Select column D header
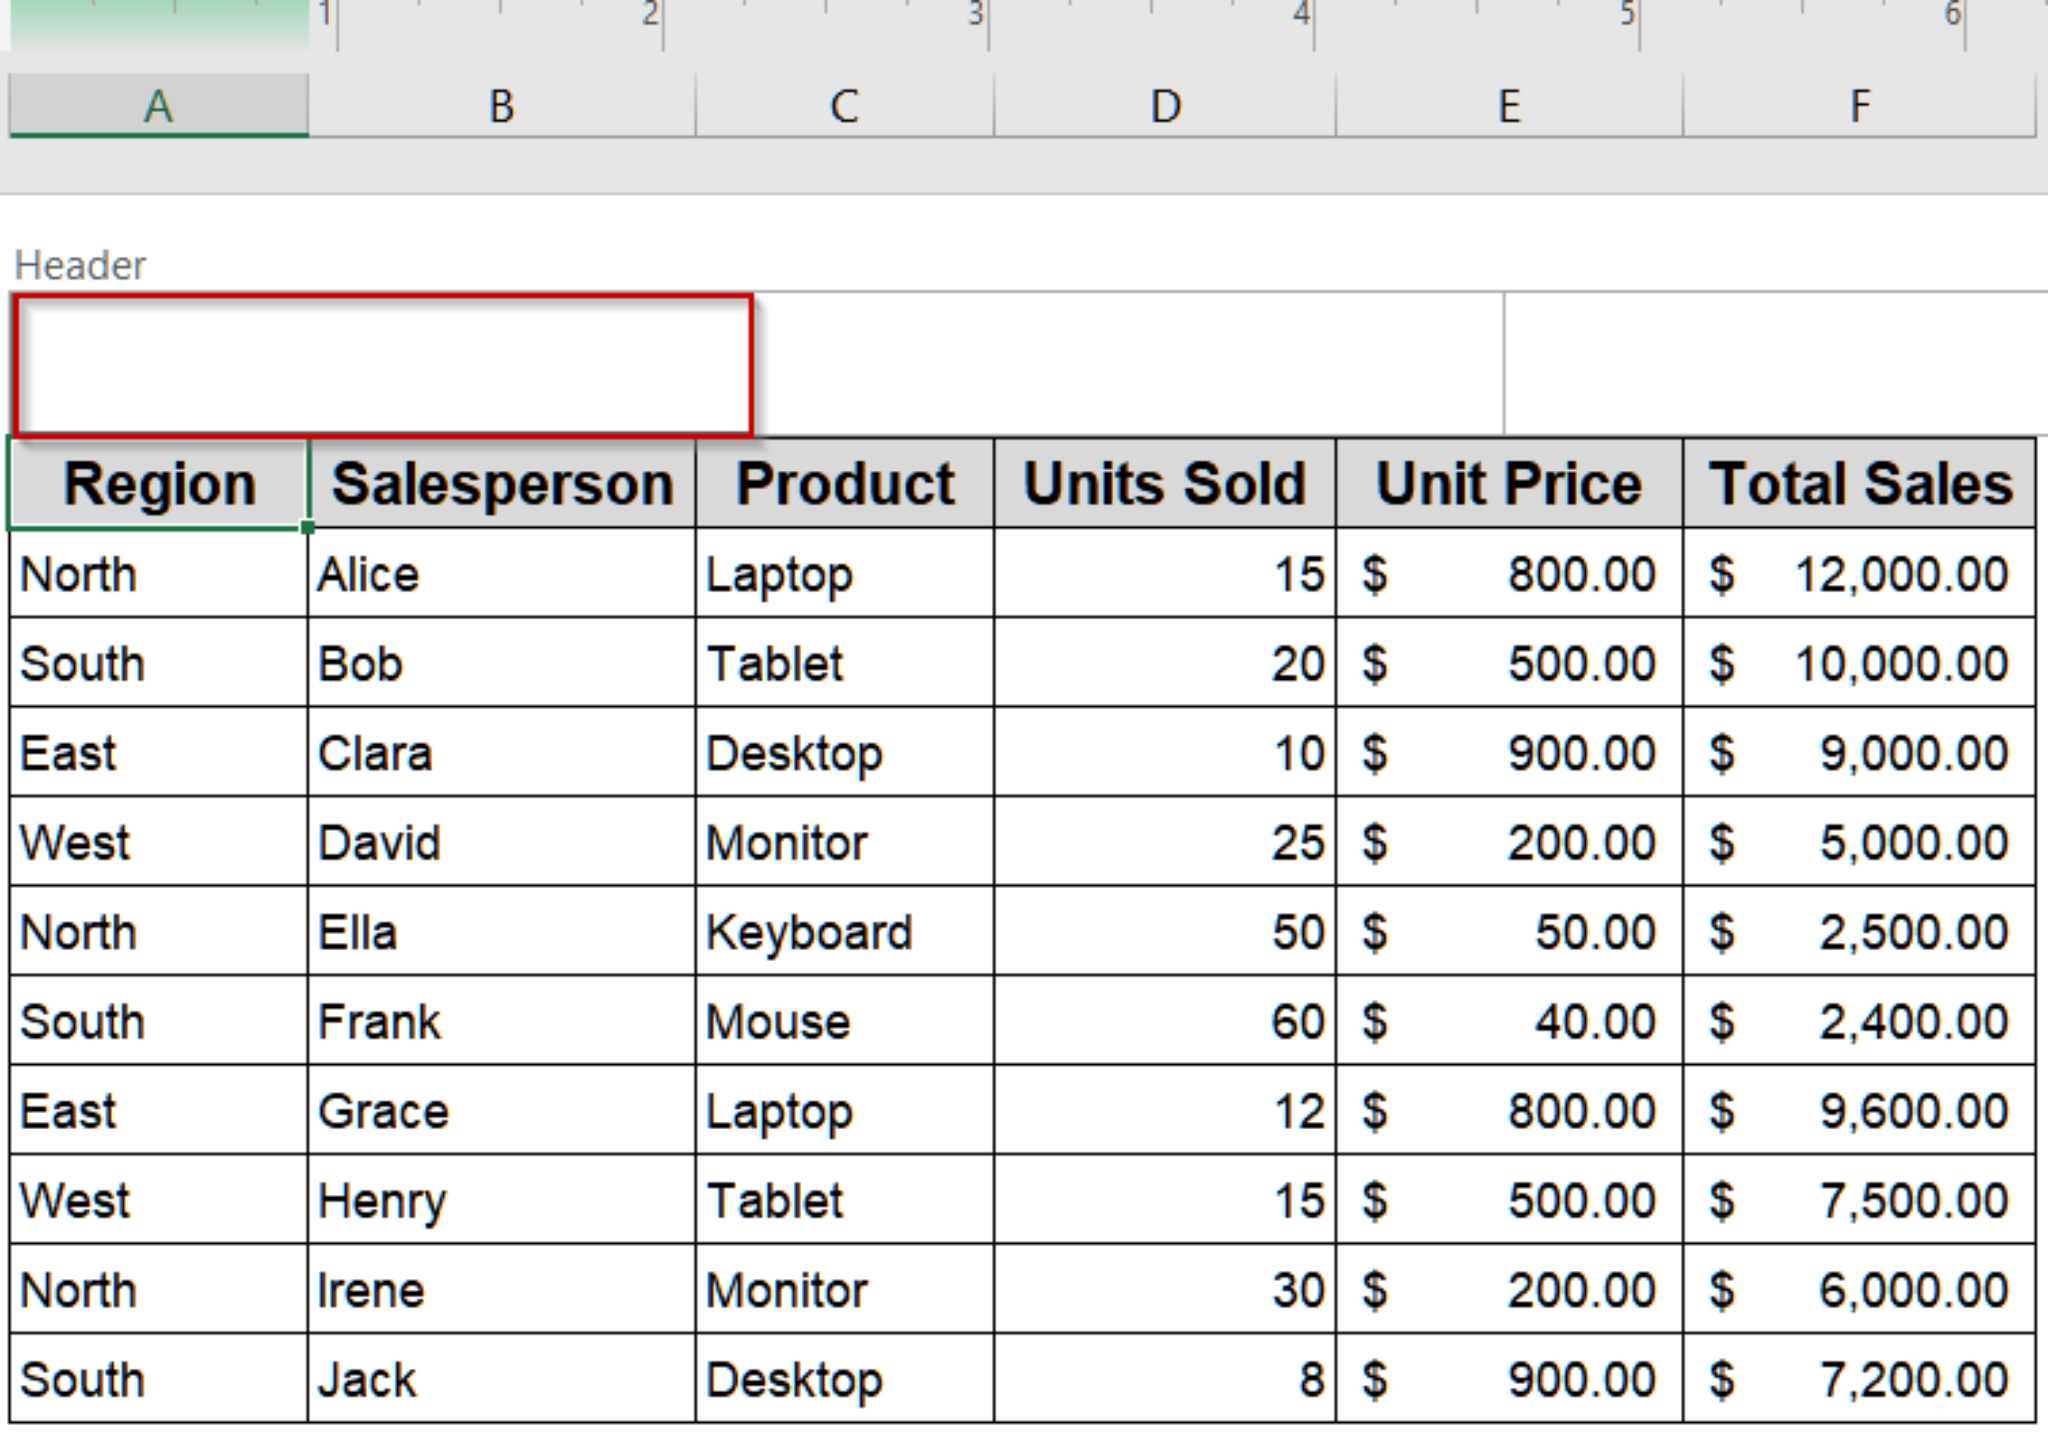The height and width of the screenshot is (1432, 2048). click(x=1163, y=105)
